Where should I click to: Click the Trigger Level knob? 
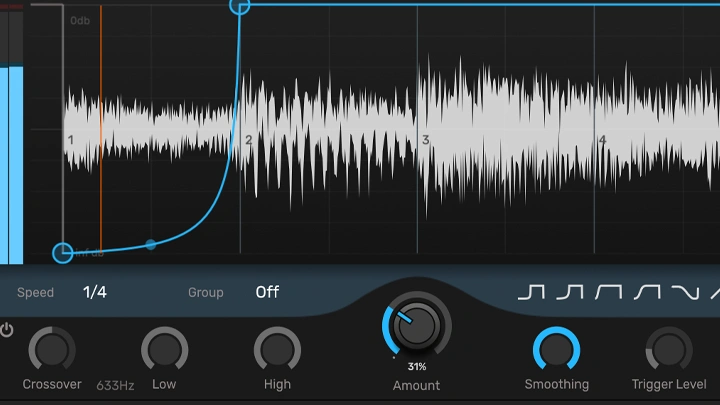pyautogui.click(x=668, y=350)
